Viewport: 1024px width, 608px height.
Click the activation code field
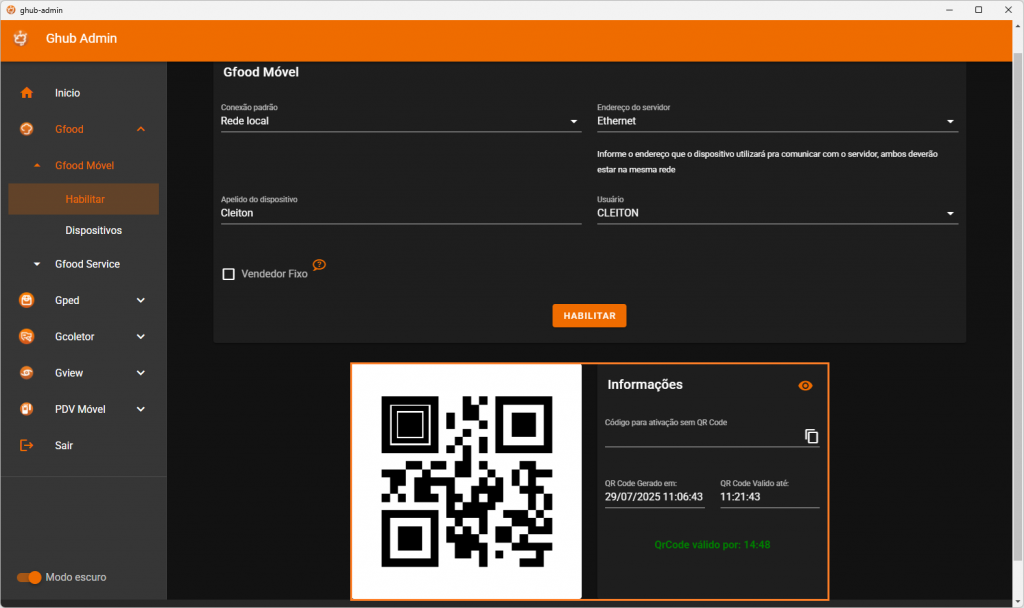coord(703,436)
